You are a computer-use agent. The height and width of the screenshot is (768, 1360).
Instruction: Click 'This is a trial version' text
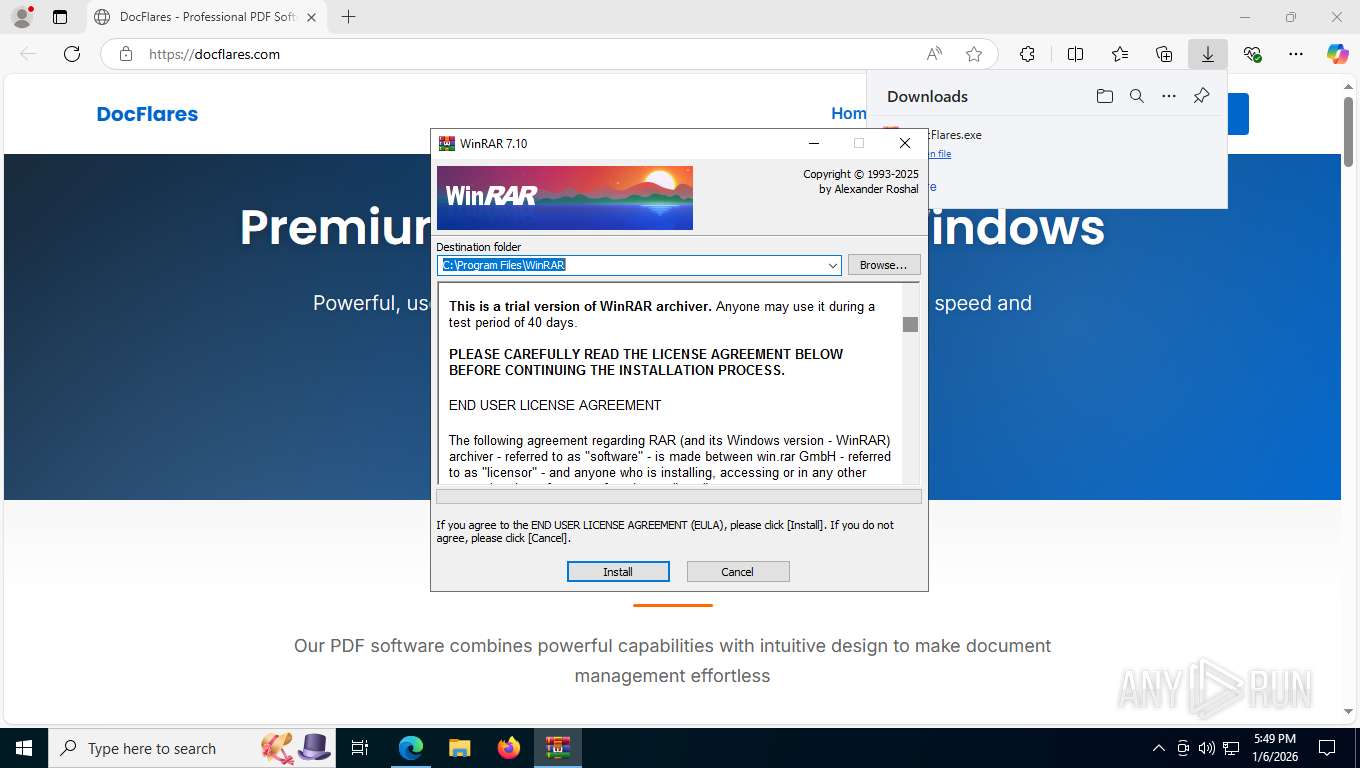[x=581, y=306]
